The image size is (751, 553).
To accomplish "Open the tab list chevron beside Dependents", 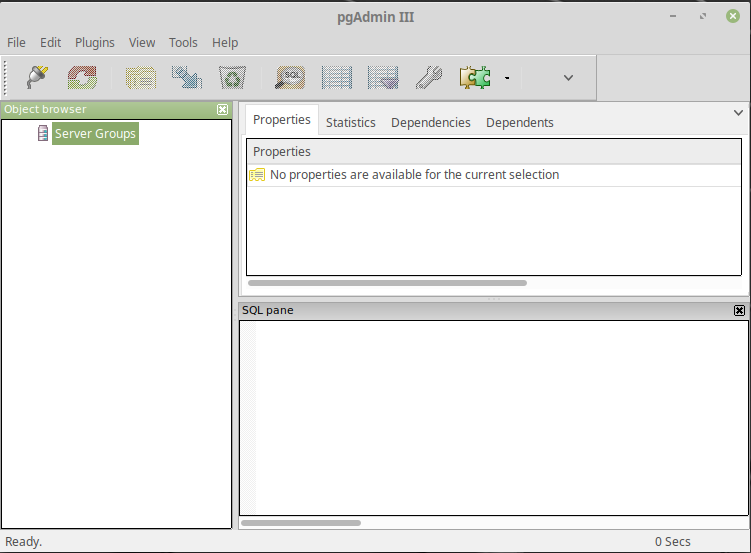I will (x=738, y=113).
